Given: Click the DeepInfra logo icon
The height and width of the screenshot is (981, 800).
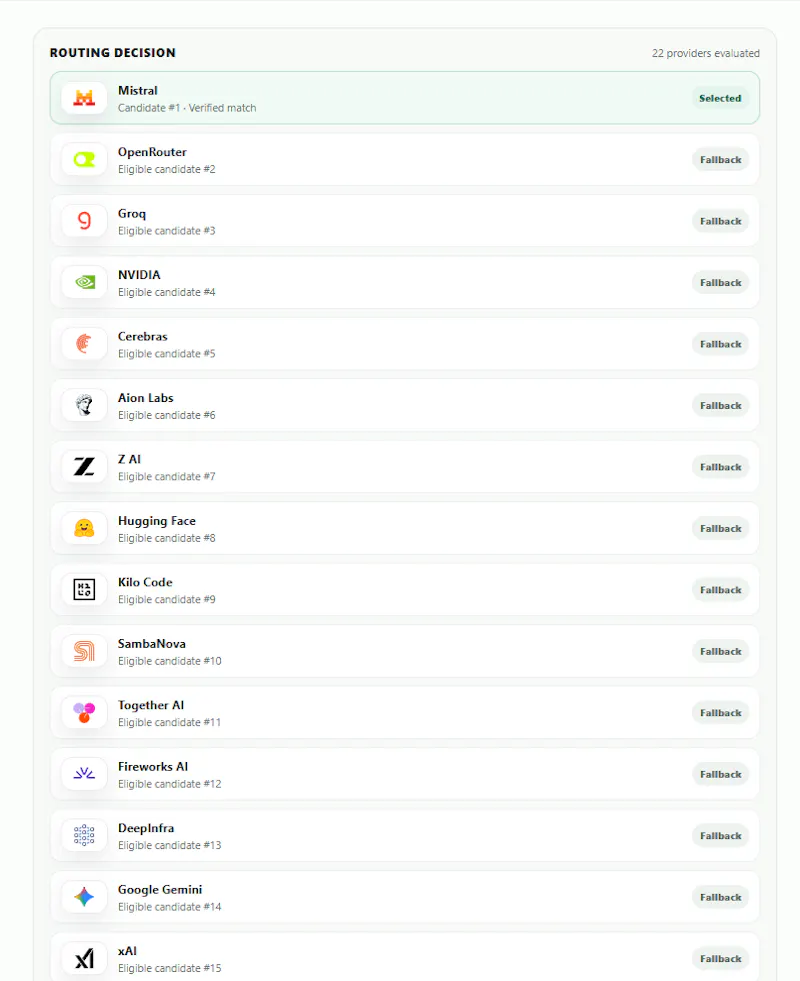Looking at the screenshot, I should click(x=84, y=835).
